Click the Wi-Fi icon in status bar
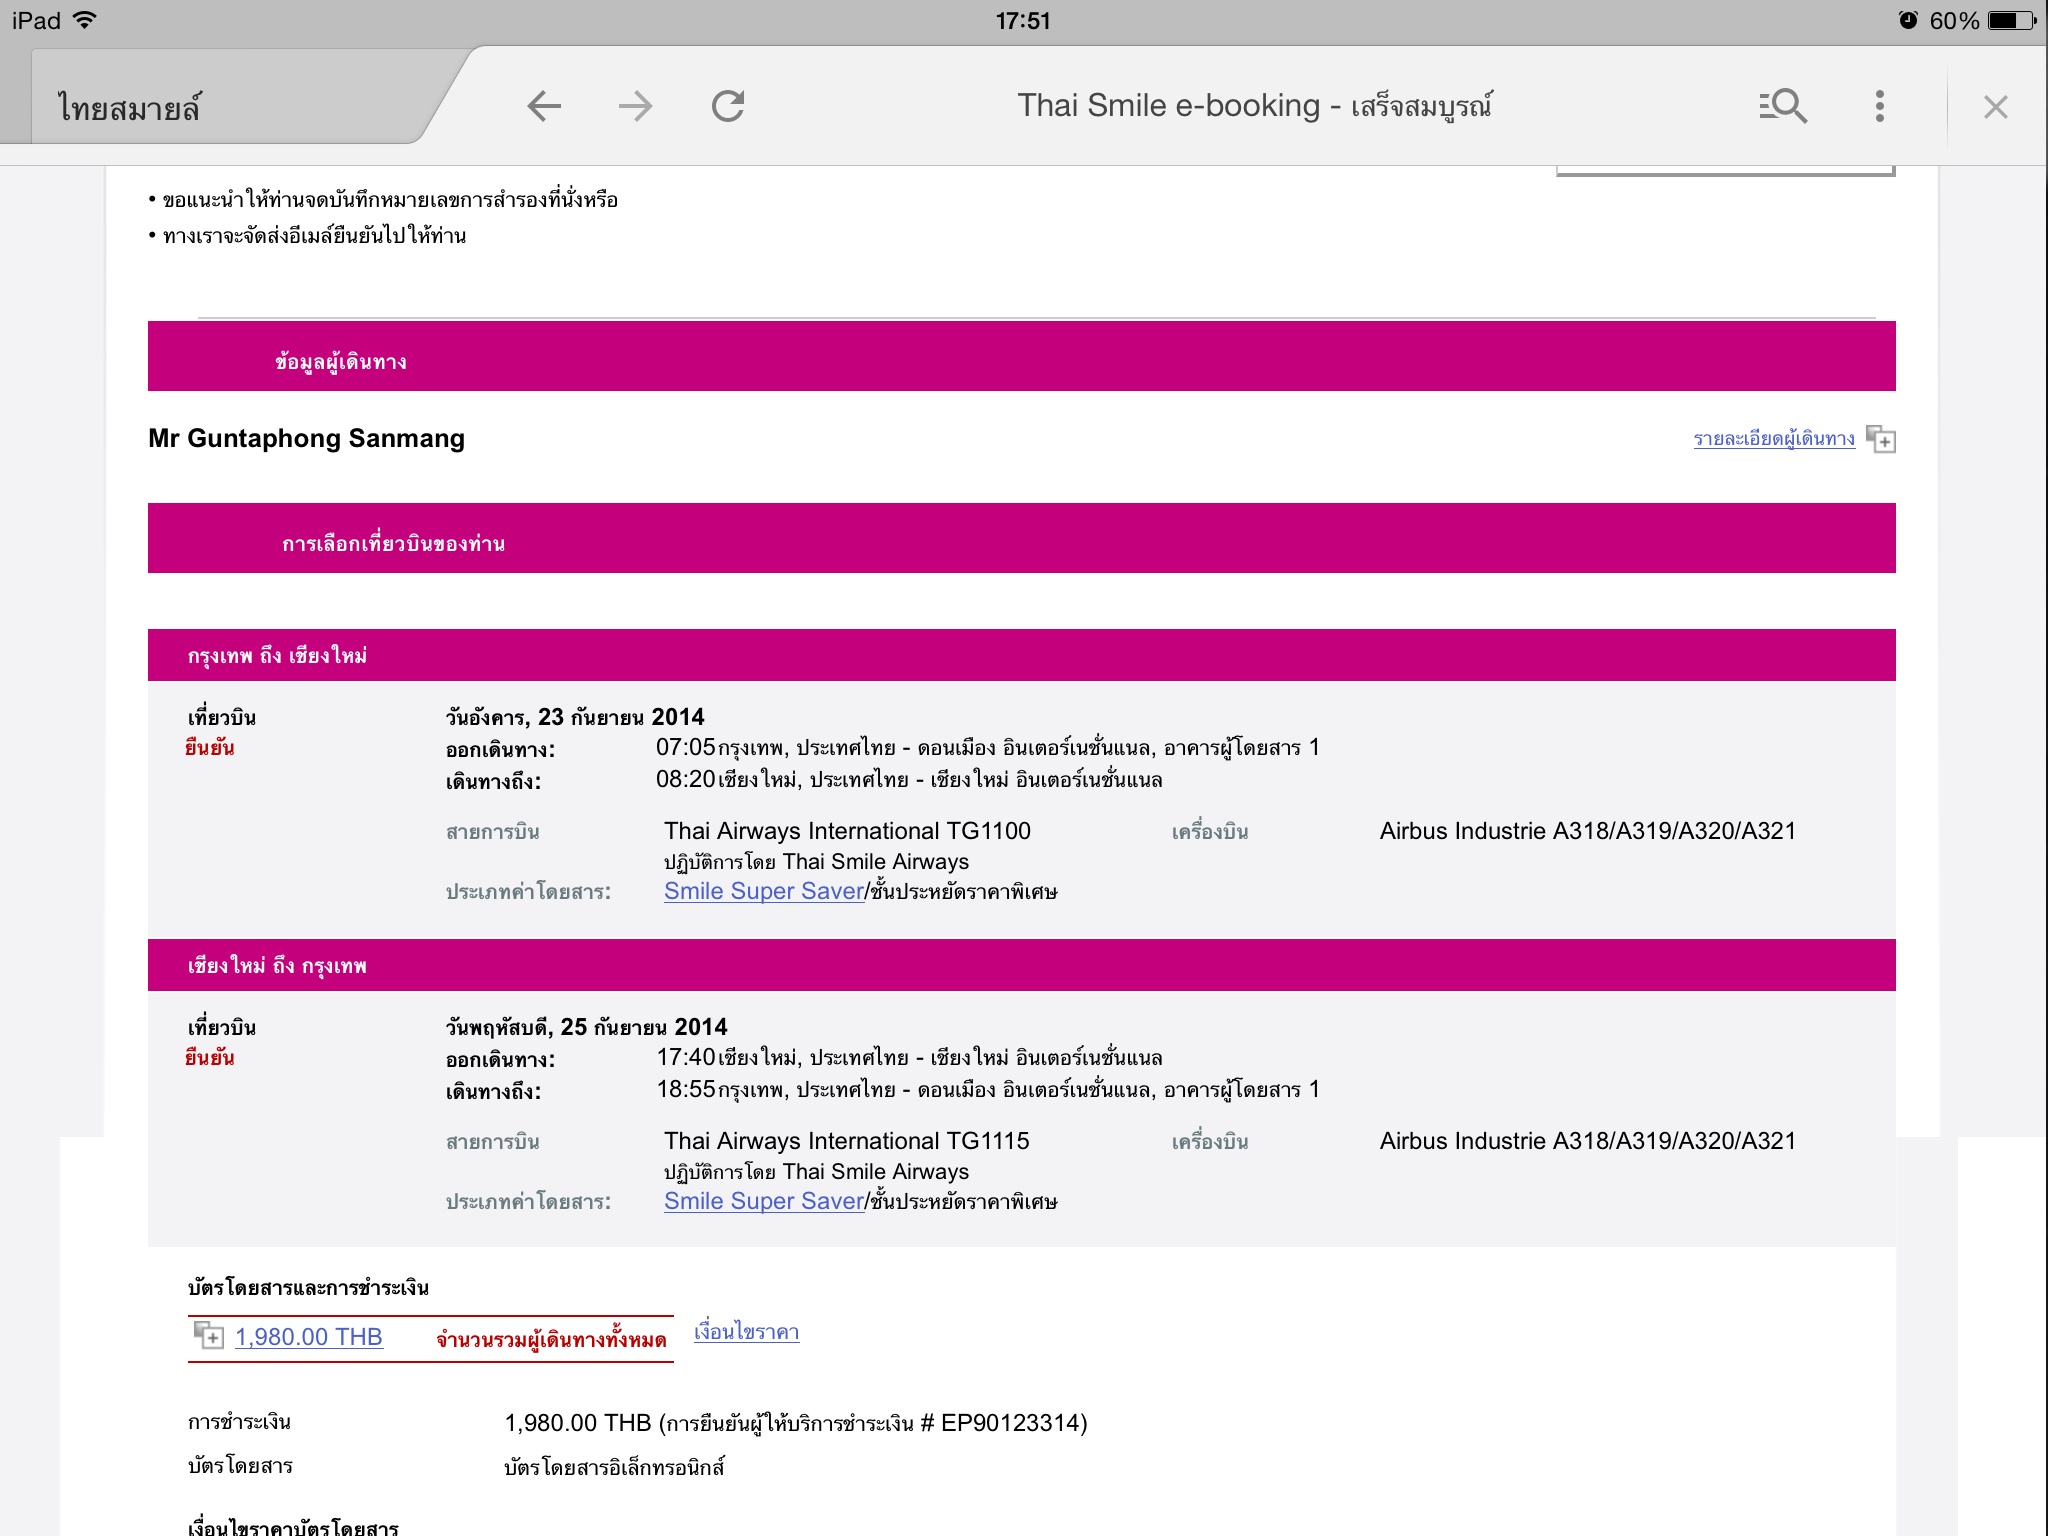Screen dimensions: 2048x1536 (85, 20)
